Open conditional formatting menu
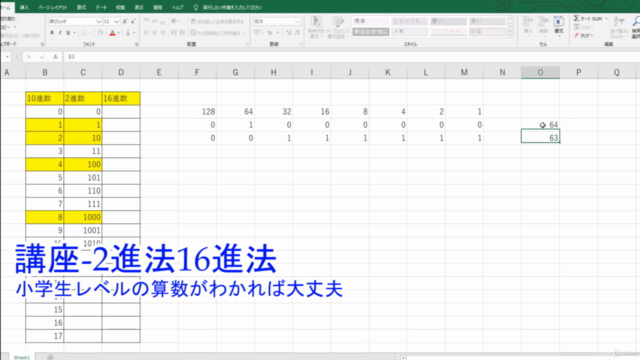Viewport: 640px width, 360px height. (x=316, y=27)
